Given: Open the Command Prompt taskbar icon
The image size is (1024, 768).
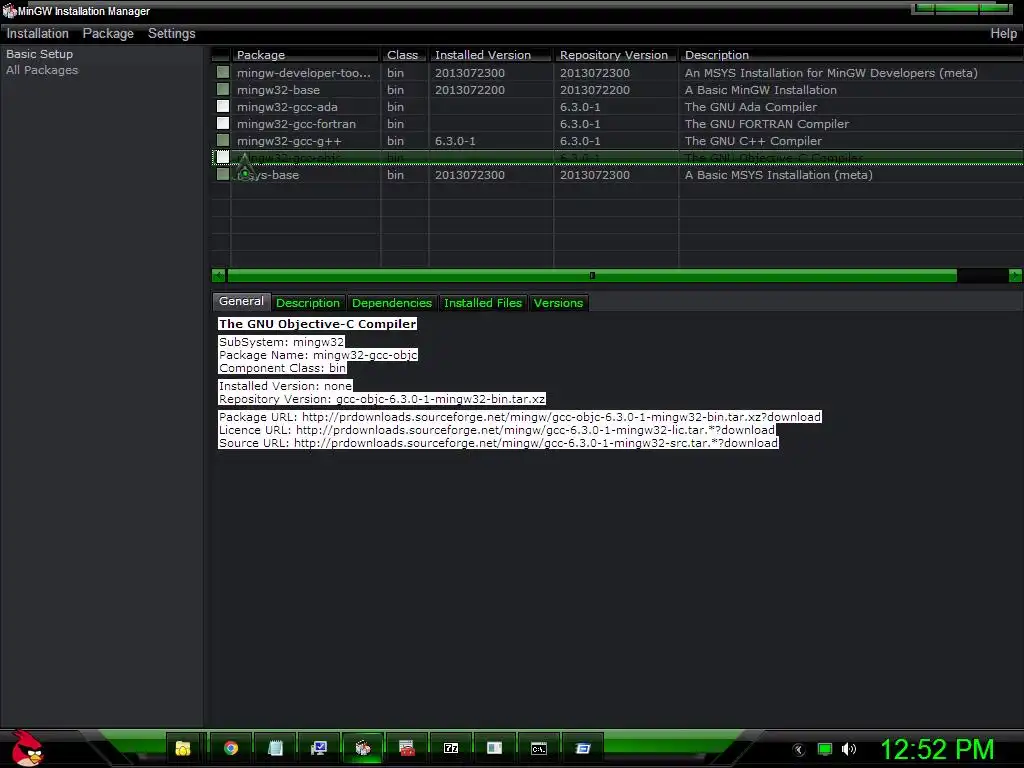Looking at the screenshot, I should click(539, 748).
